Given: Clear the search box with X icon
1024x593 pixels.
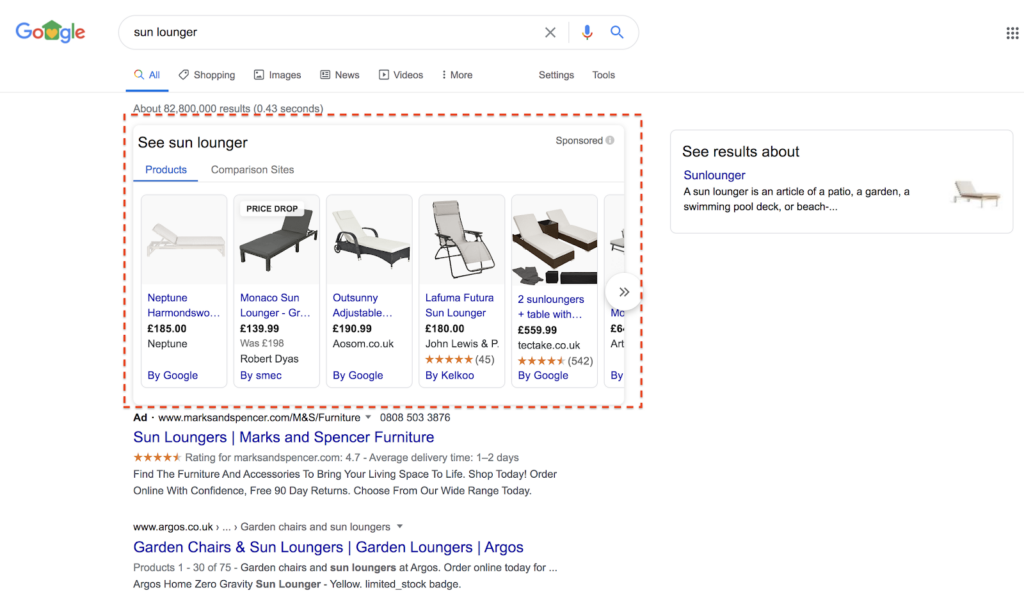Looking at the screenshot, I should [550, 33].
